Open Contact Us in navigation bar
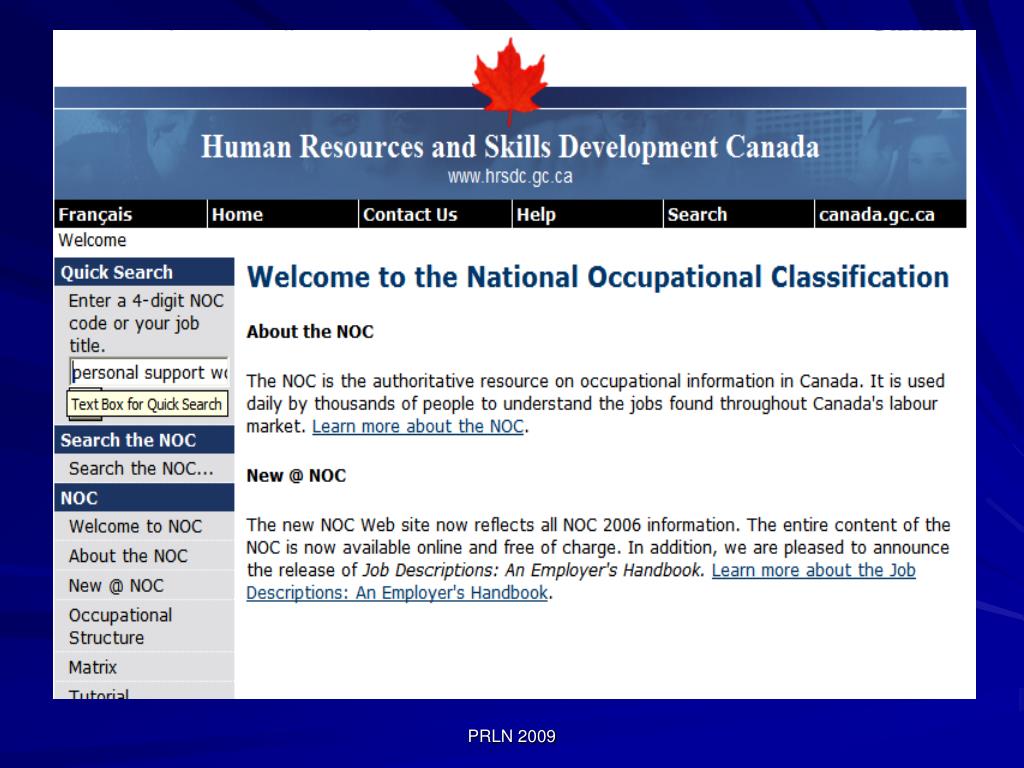This screenshot has width=1024, height=768. point(410,215)
